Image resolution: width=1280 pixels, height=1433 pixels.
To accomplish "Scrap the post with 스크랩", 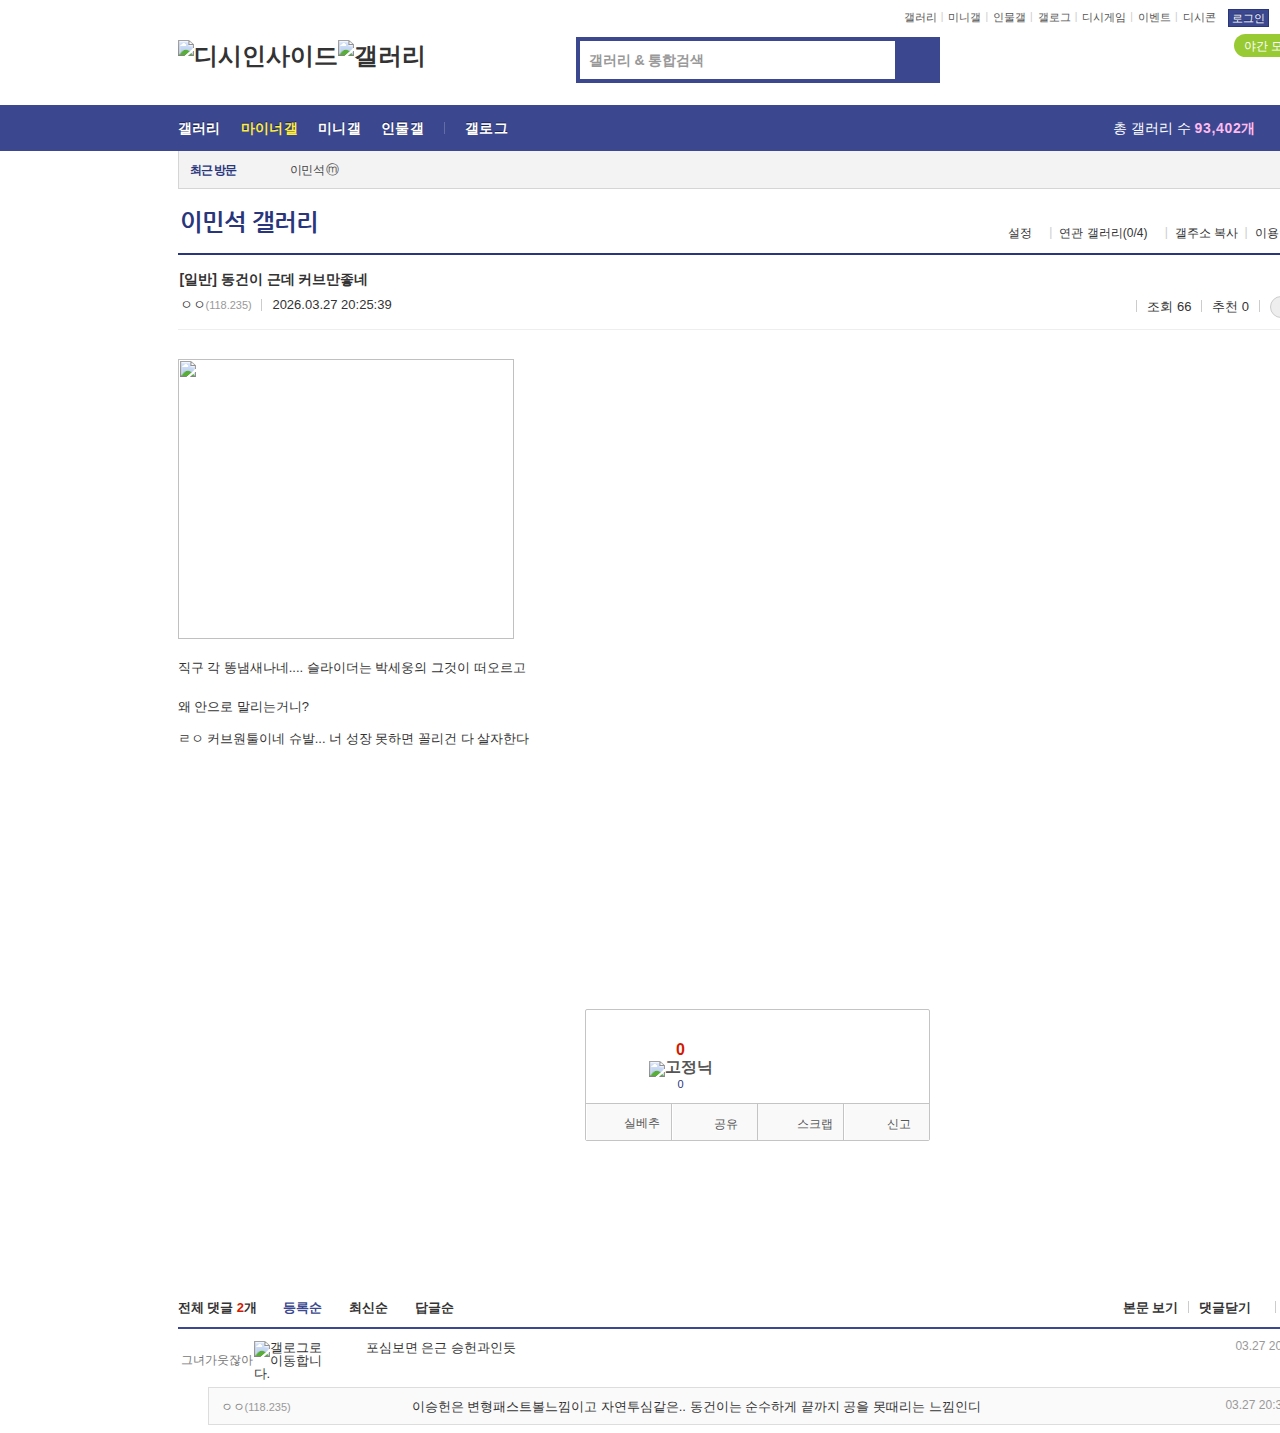I will click(814, 1124).
